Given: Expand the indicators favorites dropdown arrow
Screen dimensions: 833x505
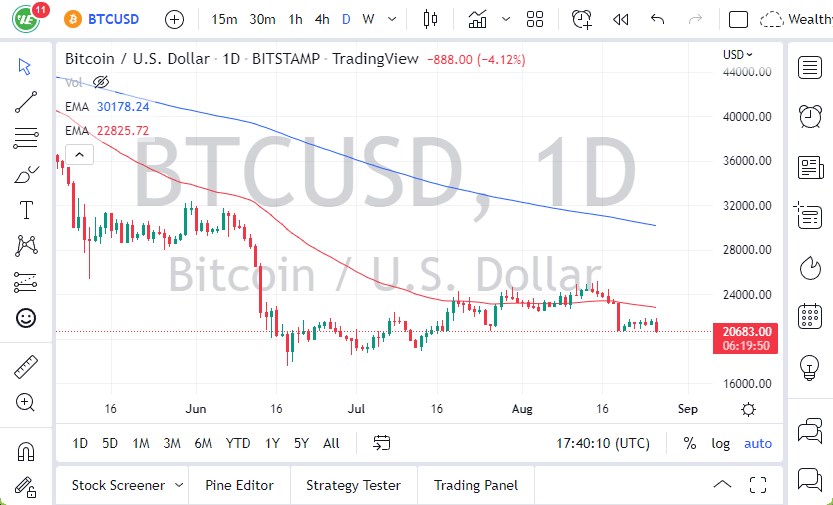Looking at the screenshot, I should click(x=506, y=19).
